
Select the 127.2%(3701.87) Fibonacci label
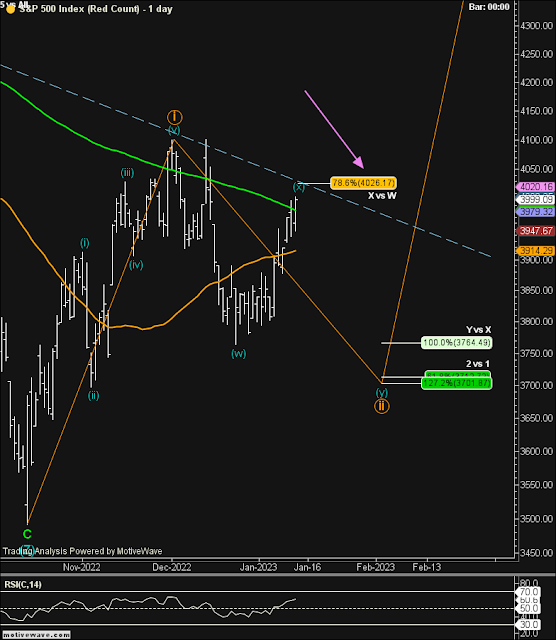pos(456,383)
